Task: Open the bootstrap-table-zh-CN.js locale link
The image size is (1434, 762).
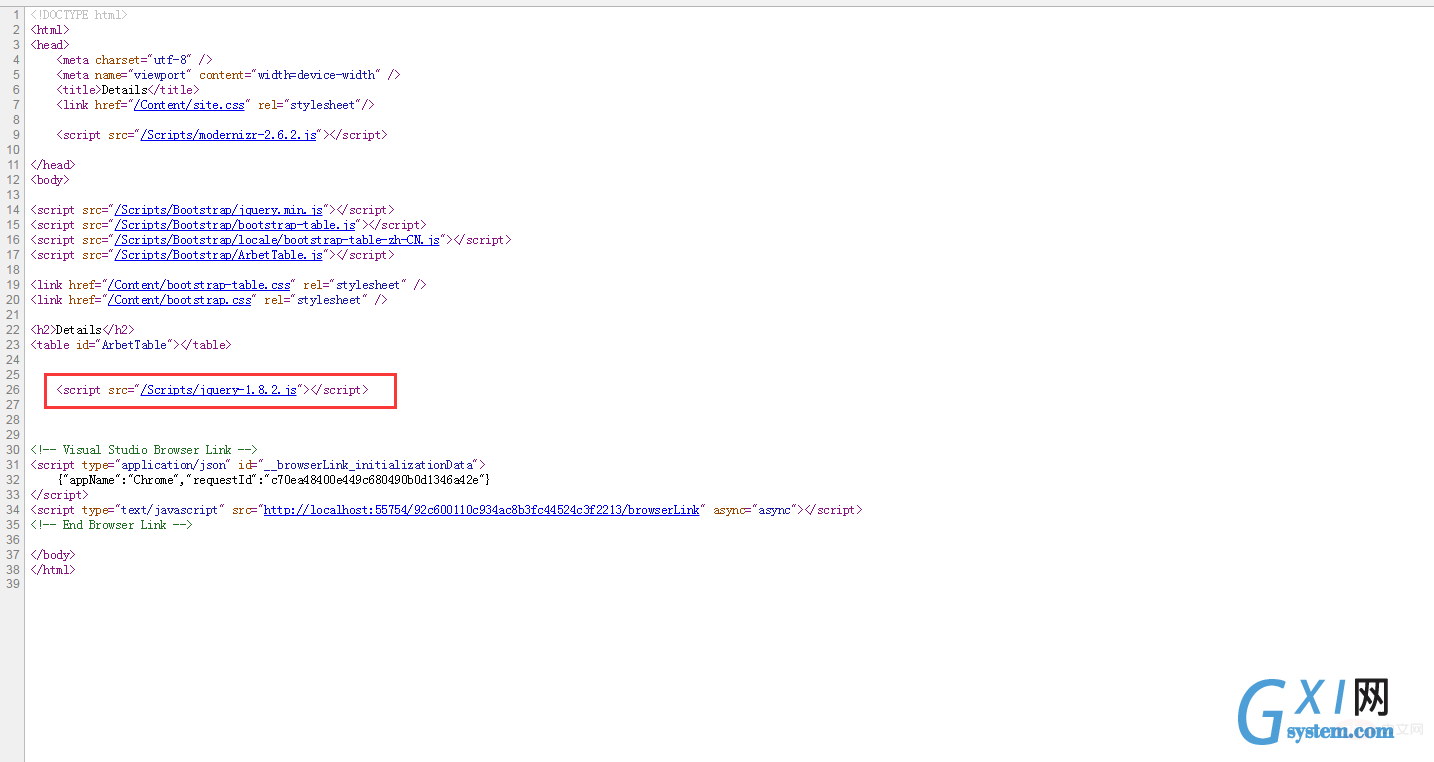Action: [x=277, y=240]
